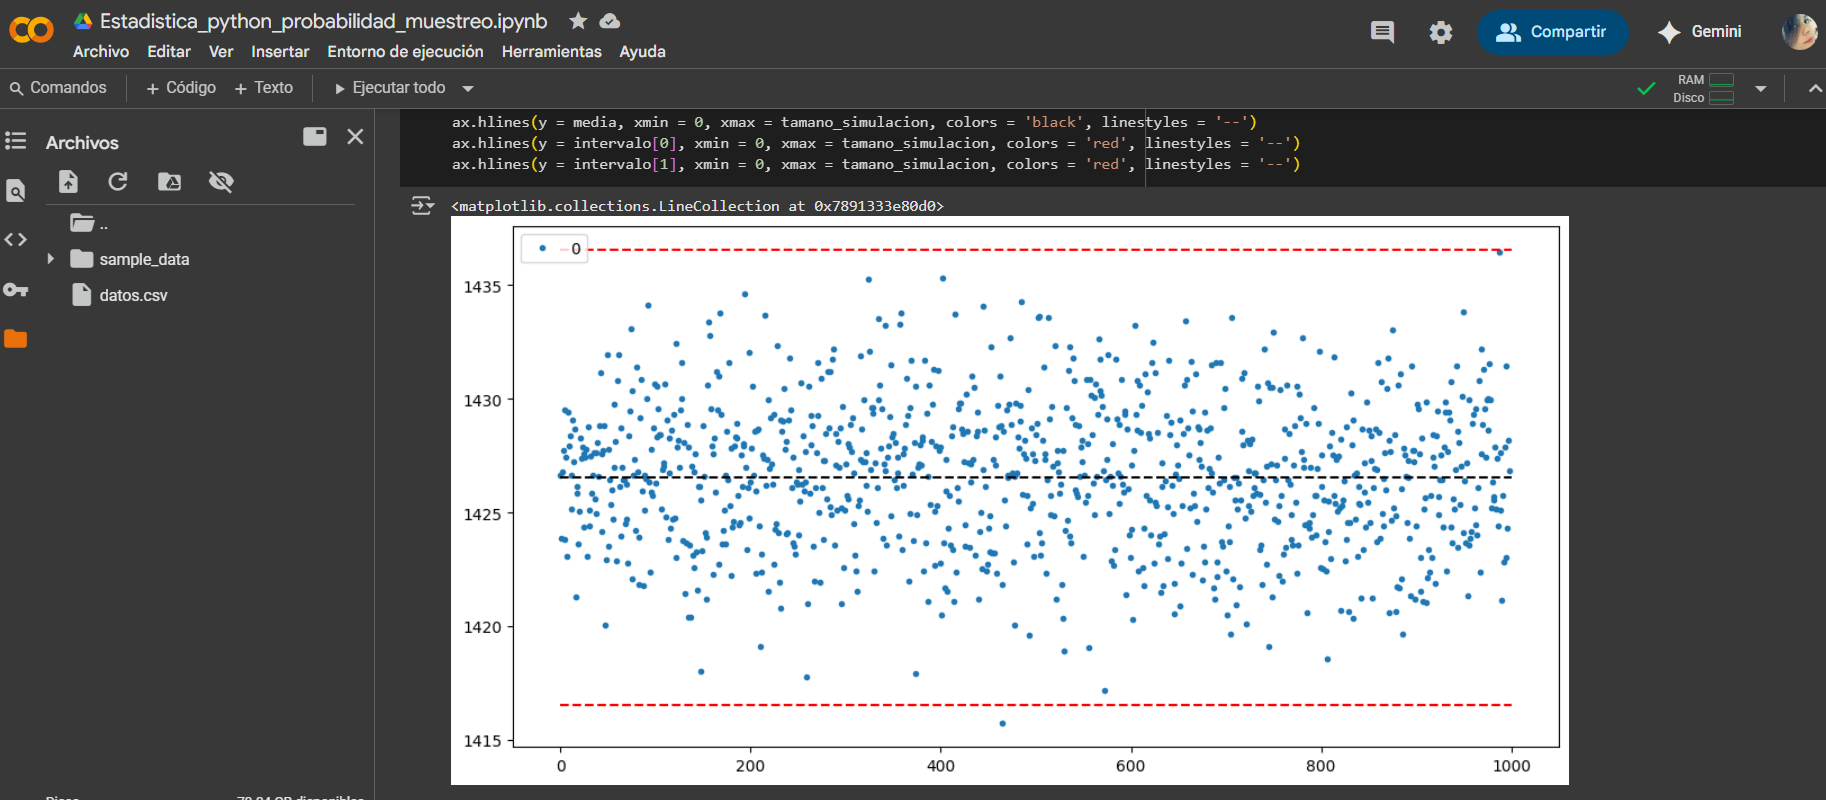Click the plot legend entry labeled 0
Image resolution: width=1826 pixels, height=800 pixels.
click(555, 249)
